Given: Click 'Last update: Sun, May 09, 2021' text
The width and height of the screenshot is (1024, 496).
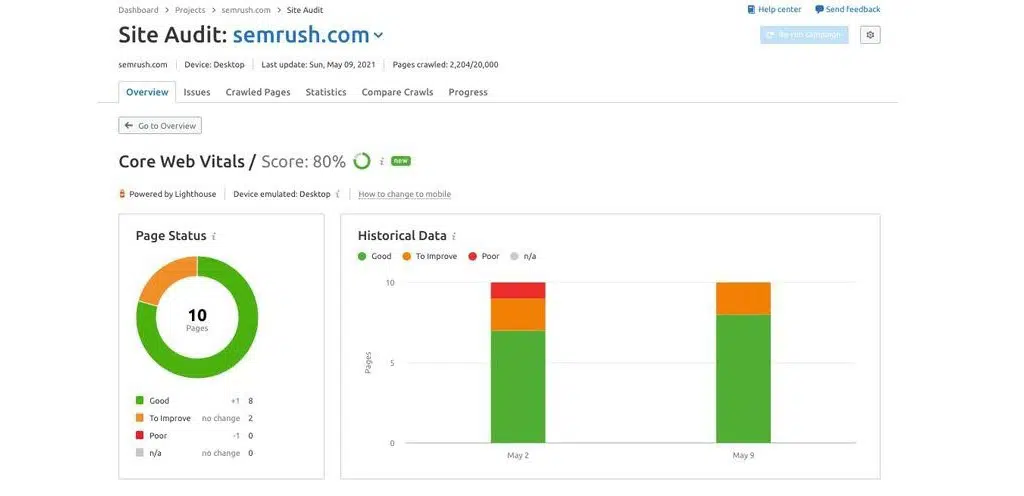Looking at the screenshot, I should point(318,65).
